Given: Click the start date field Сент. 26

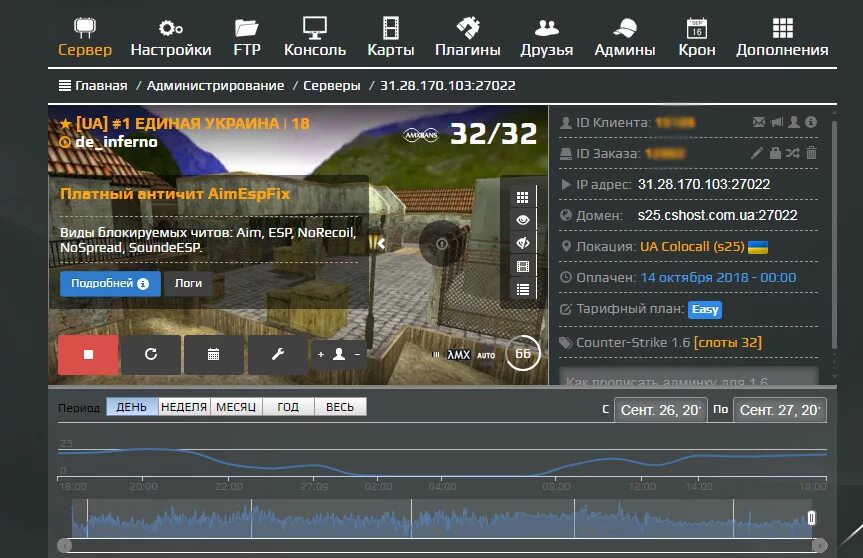Looking at the screenshot, I should 660,410.
